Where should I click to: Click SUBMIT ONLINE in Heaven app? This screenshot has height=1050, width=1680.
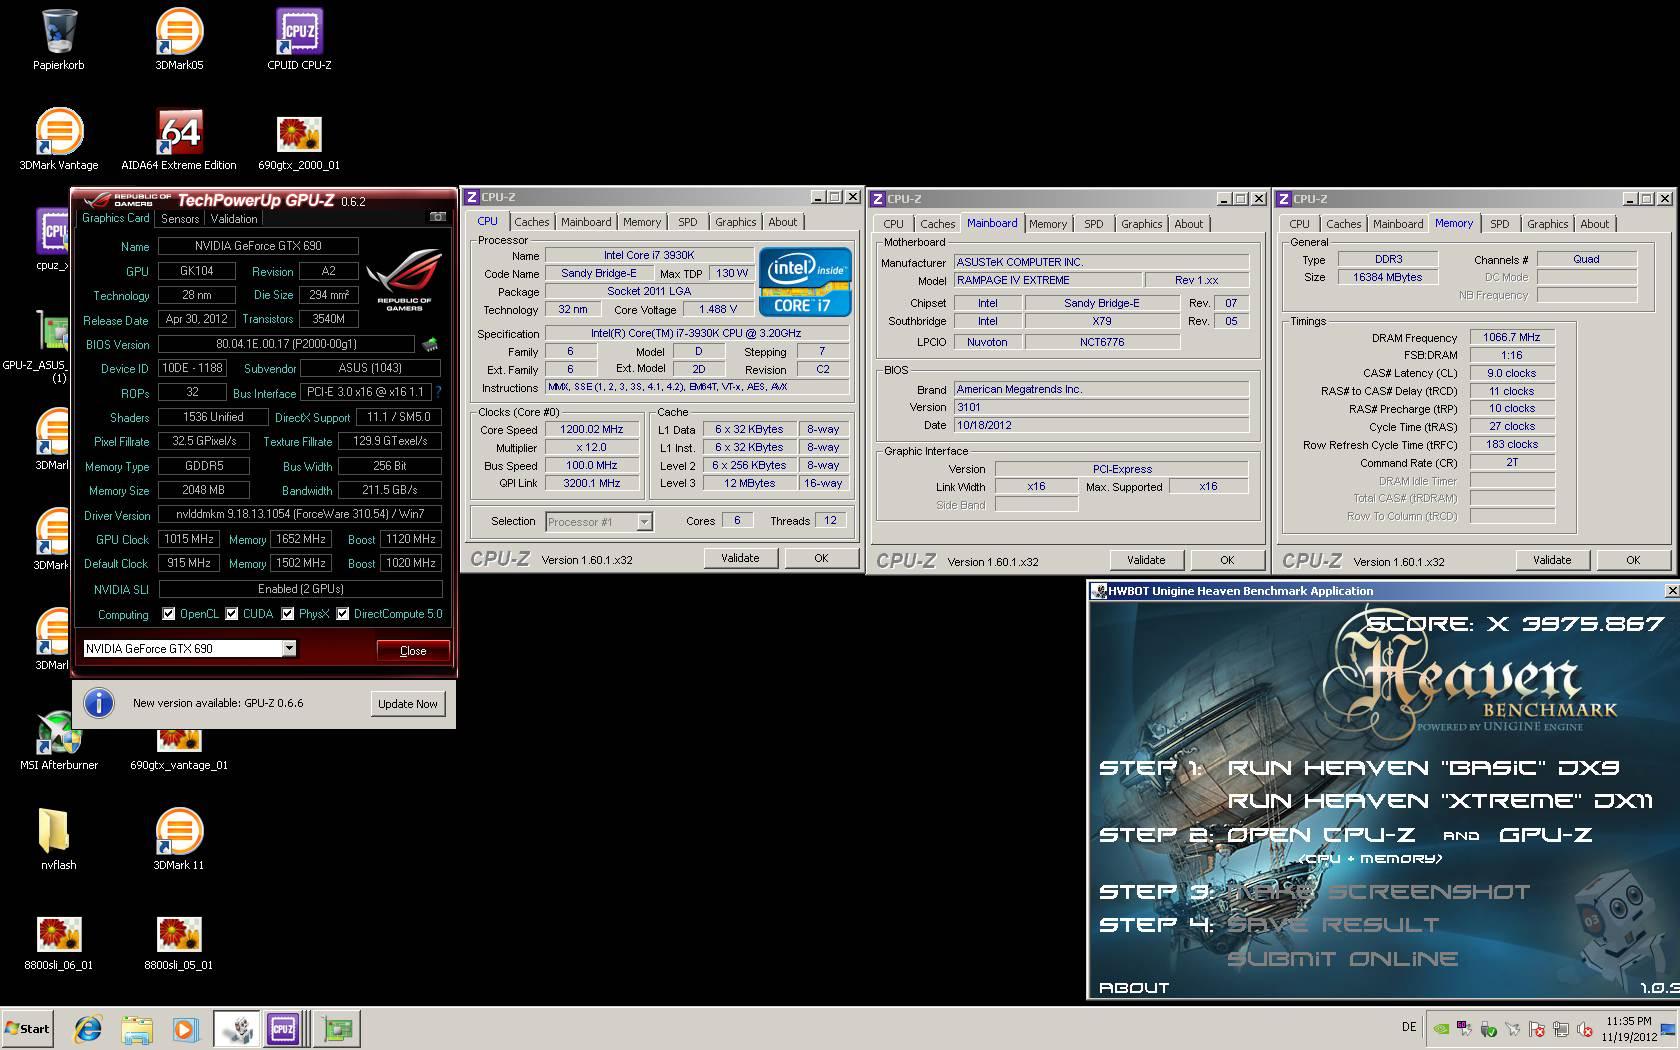point(1343,958)
